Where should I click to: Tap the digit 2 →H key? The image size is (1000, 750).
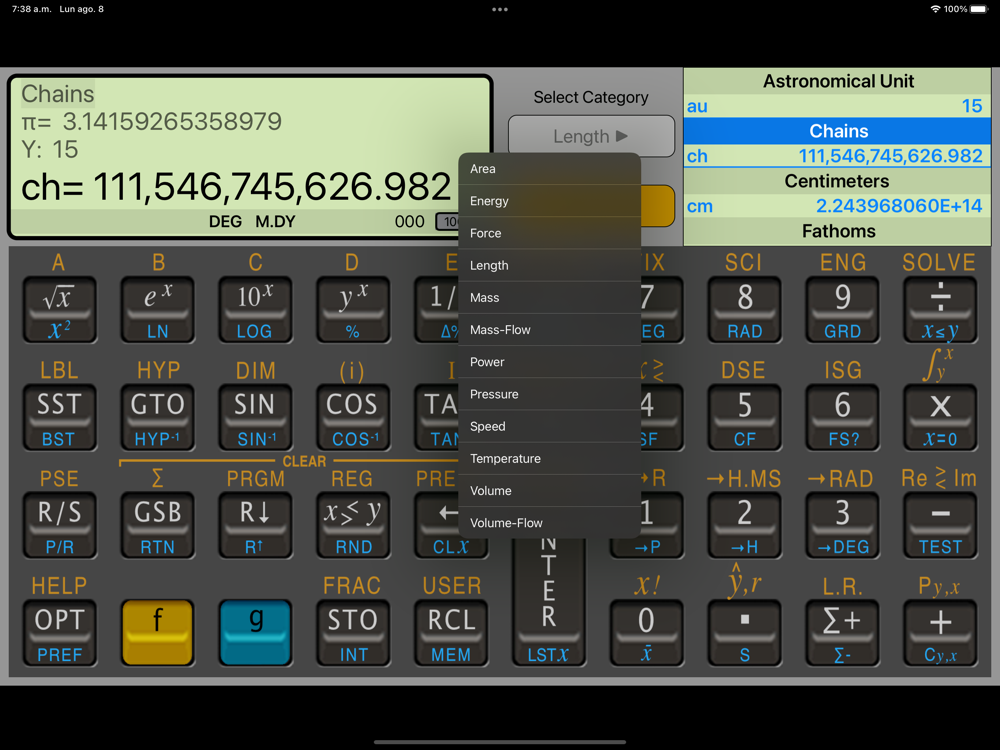(x=744, y=526)
